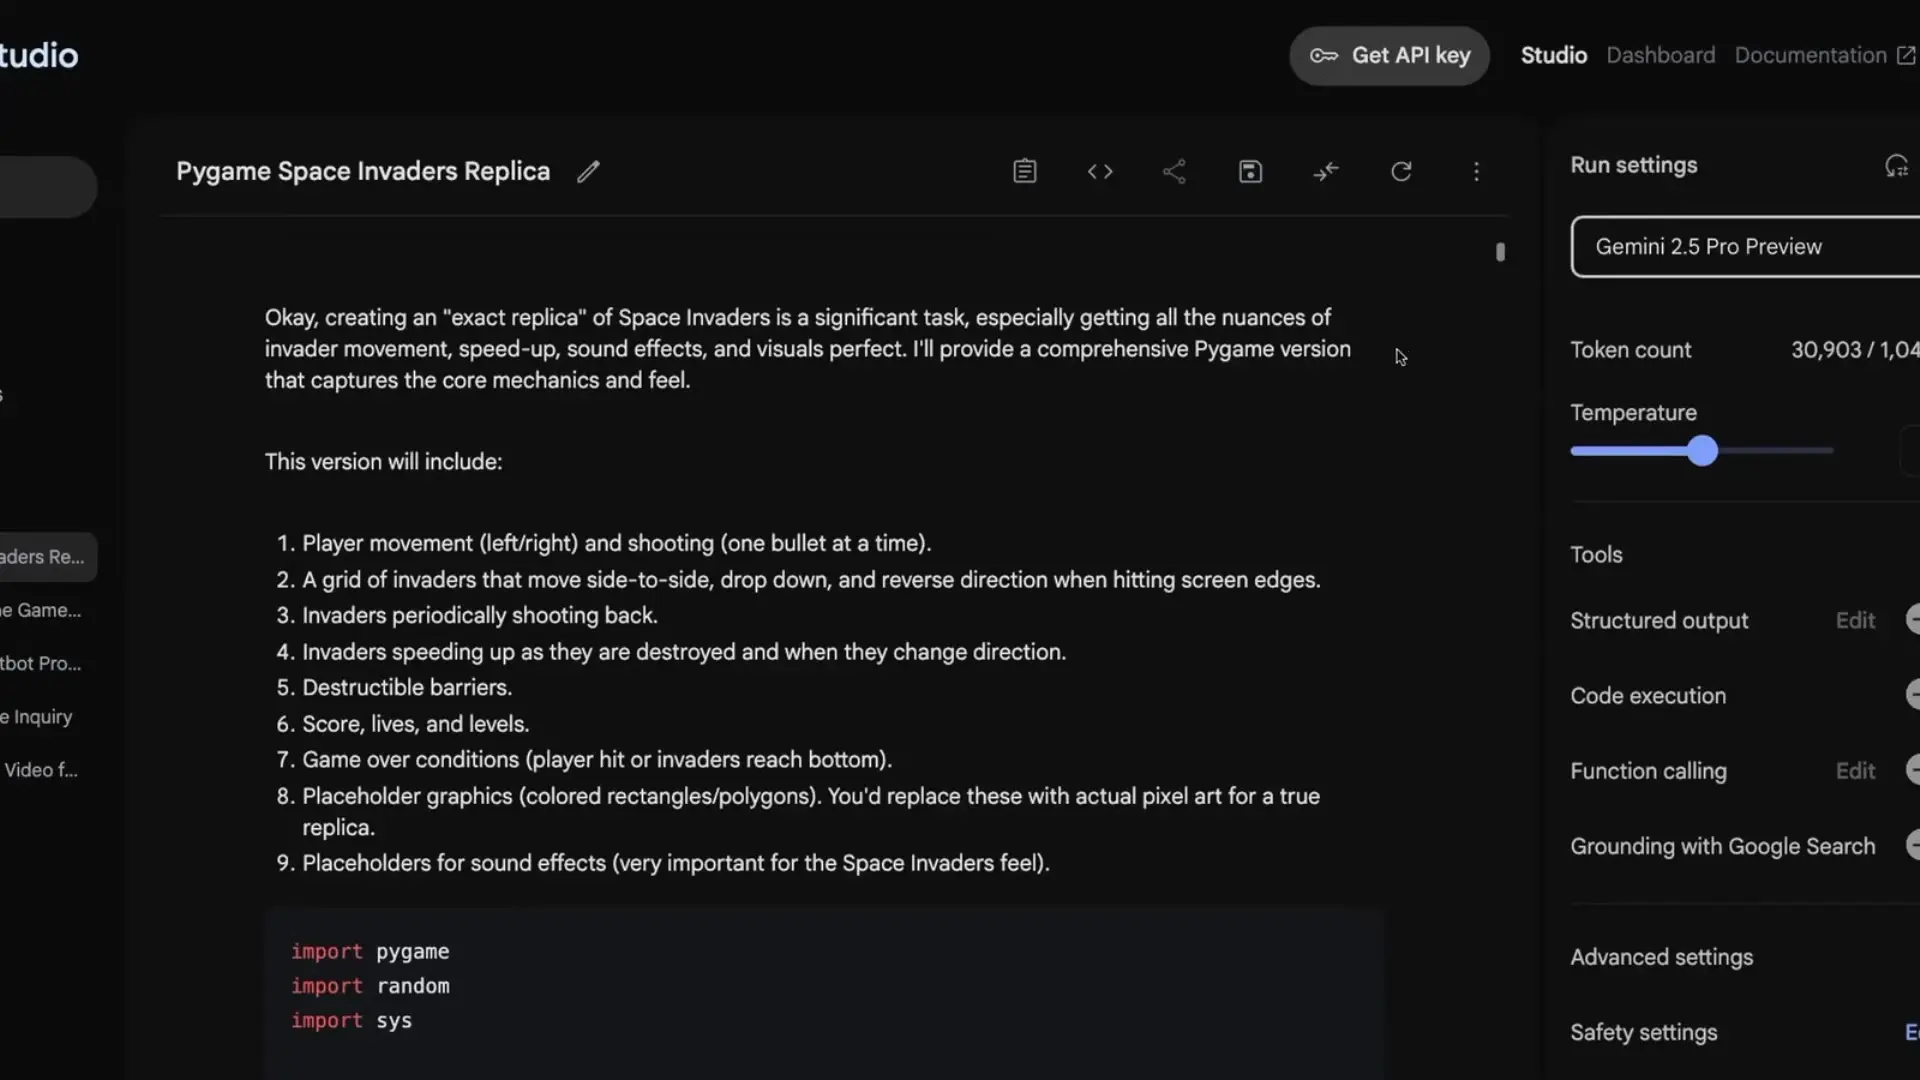The width and height of the screenshot is (1920, 1080).
Task: Toggle Grounding with Google Search switch
Action: (x=1913, y=845)
